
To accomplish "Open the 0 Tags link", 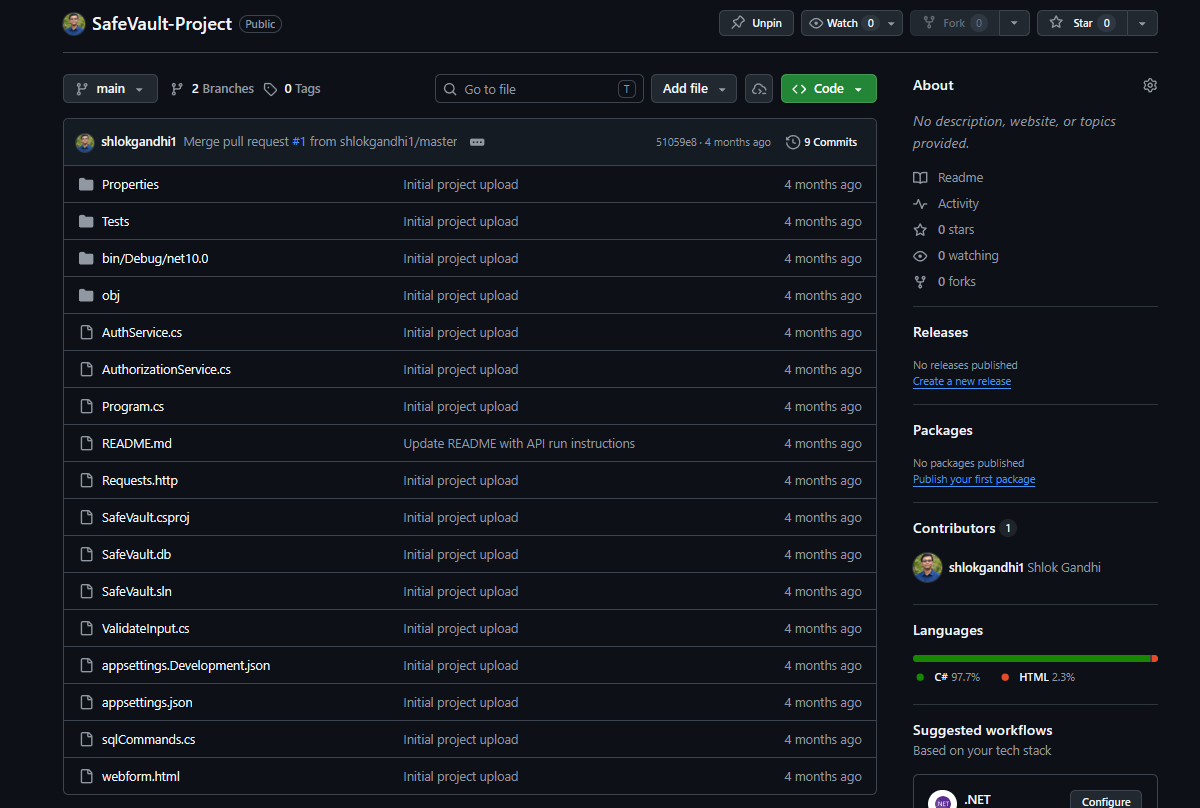I will [292, 89].
